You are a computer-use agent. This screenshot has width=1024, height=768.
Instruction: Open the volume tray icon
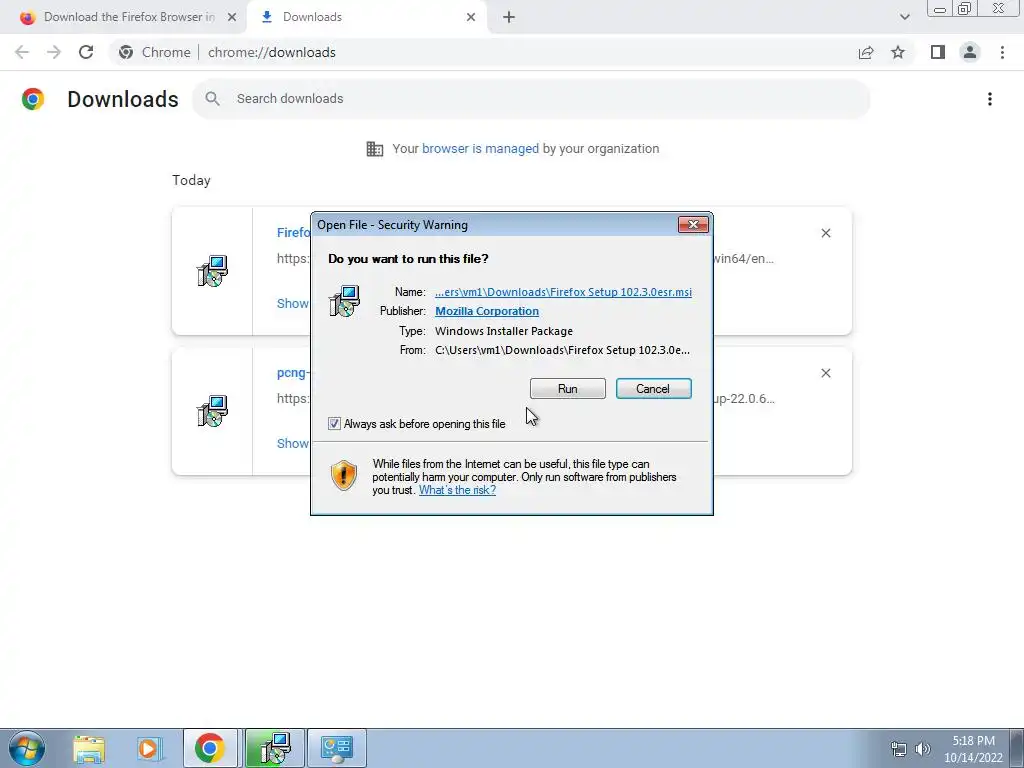pos(923,749)
